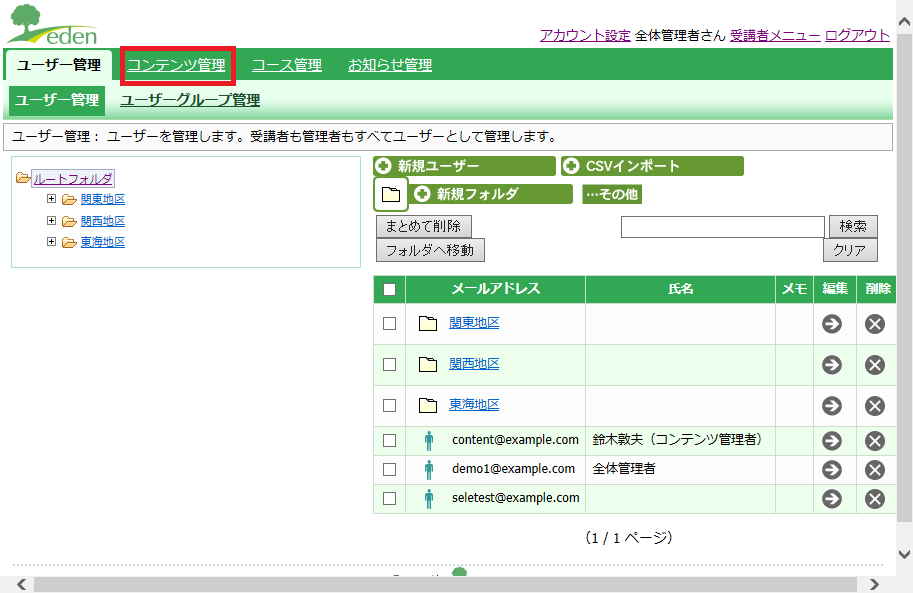Click the user search input field
The height and width of the screenshot is (593, 913).
pos(723,227)
